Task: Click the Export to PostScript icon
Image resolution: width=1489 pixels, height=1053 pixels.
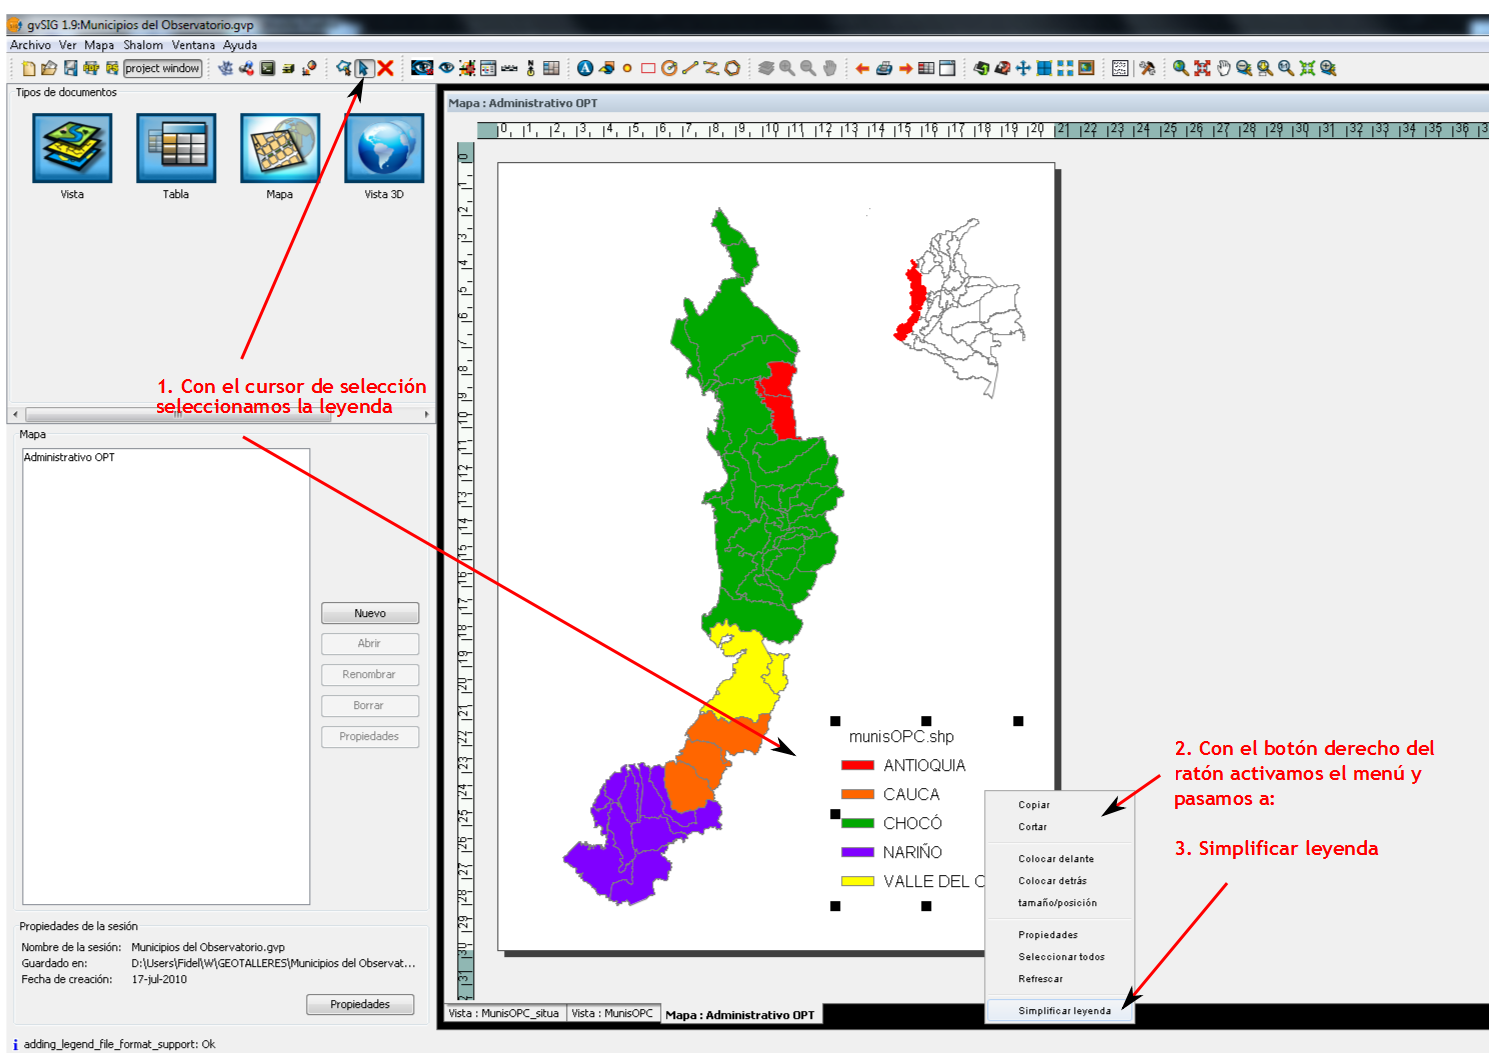Action: click(112, 68)
